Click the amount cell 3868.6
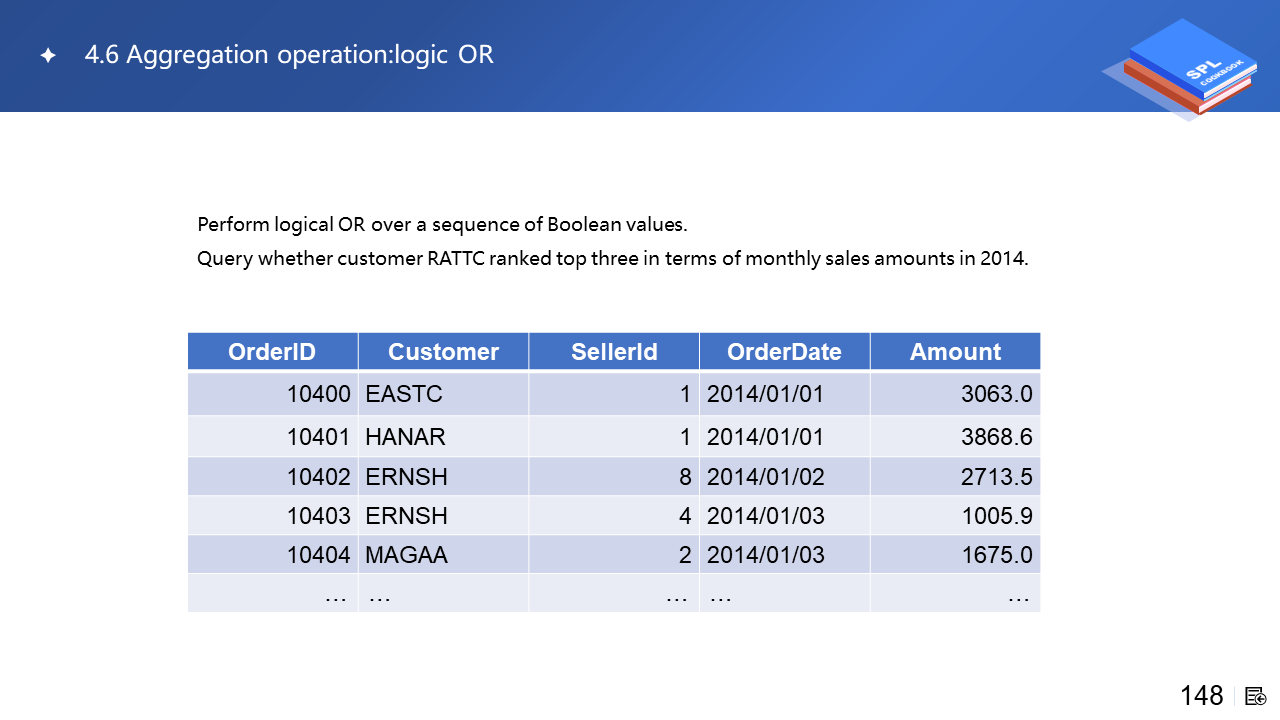The height and width of the screenshot is (720, 1280). coord(955,437)
